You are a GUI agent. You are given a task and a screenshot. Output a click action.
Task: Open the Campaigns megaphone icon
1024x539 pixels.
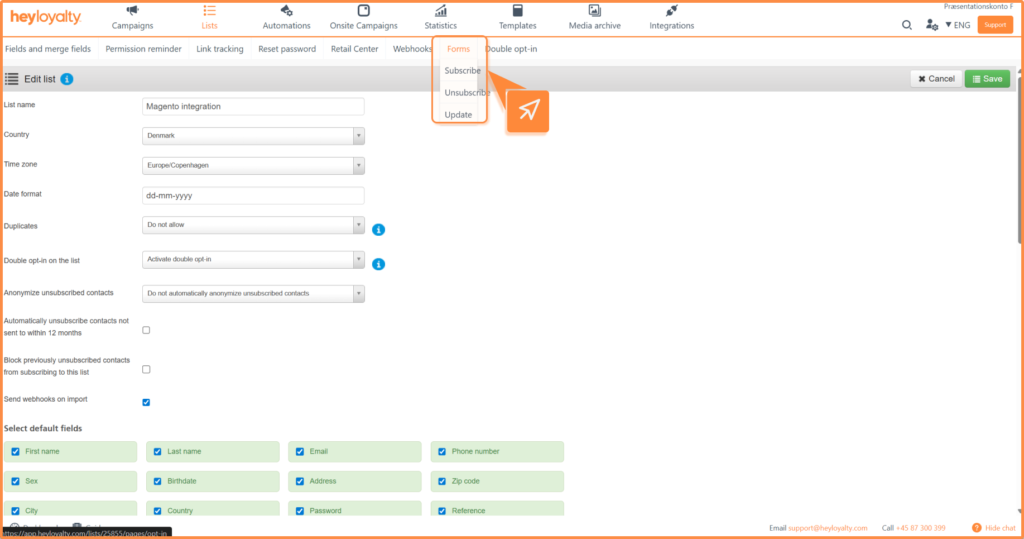coord(132,11)
